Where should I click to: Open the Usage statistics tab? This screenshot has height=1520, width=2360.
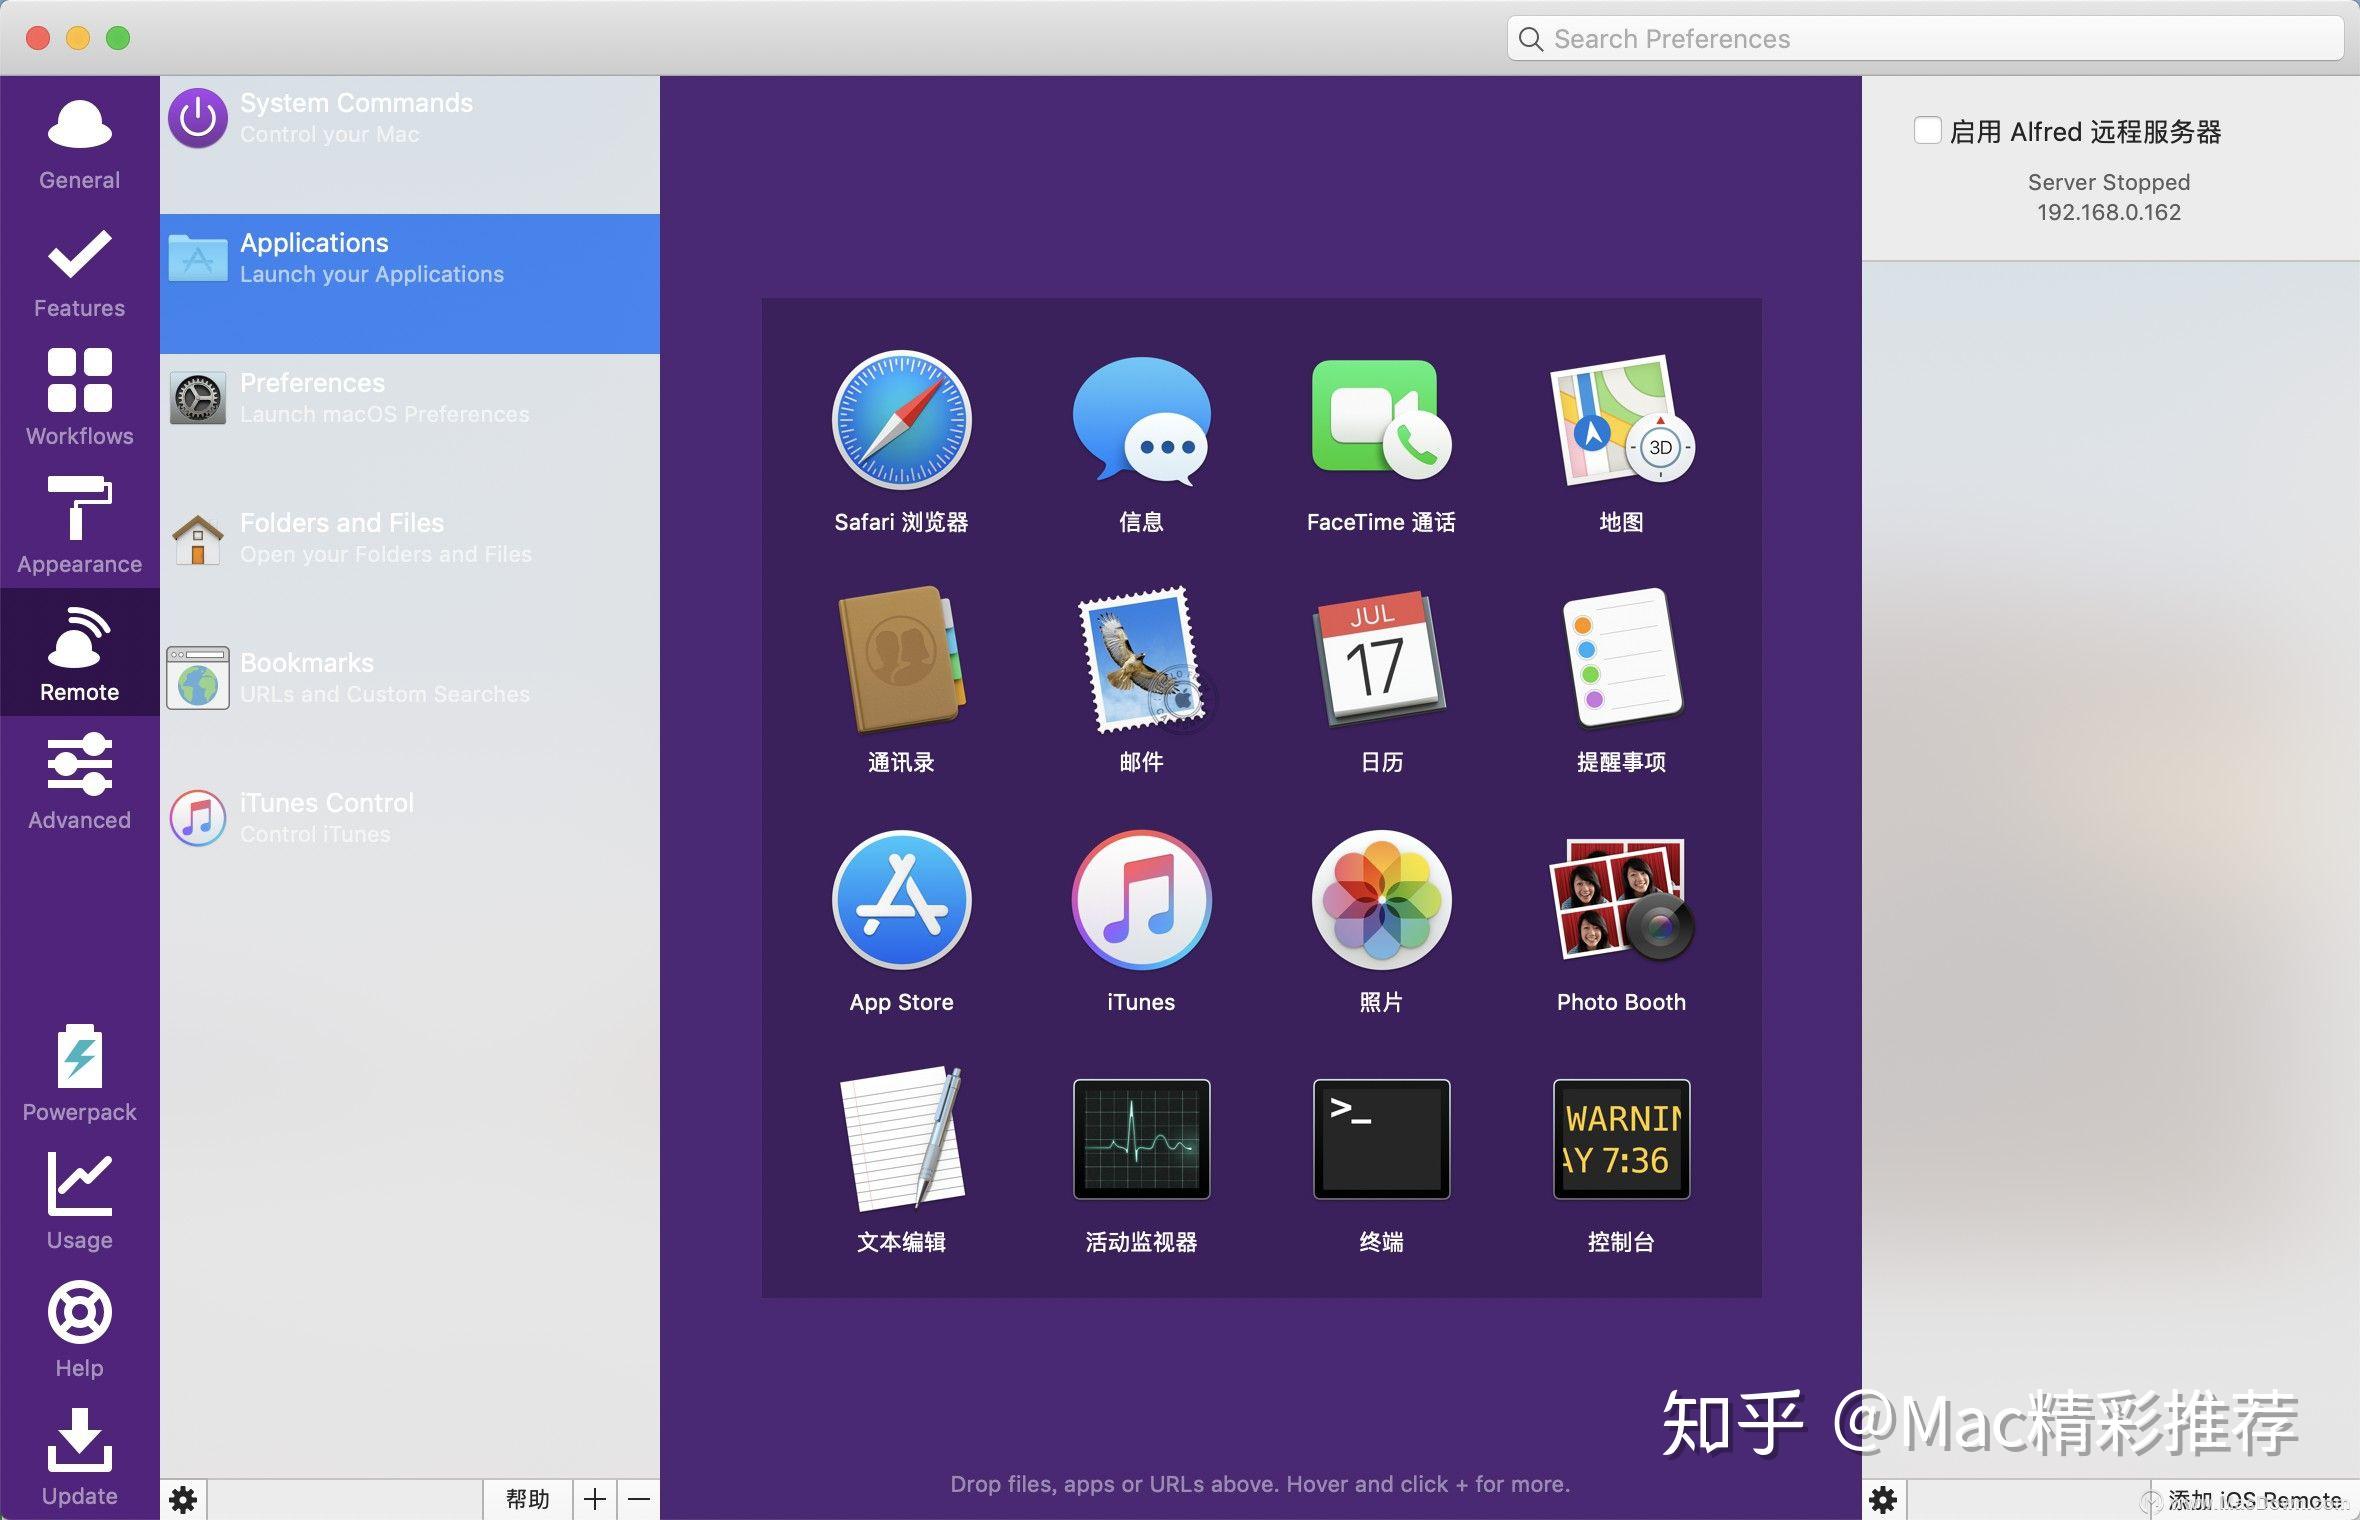(x=79, y=1200)
